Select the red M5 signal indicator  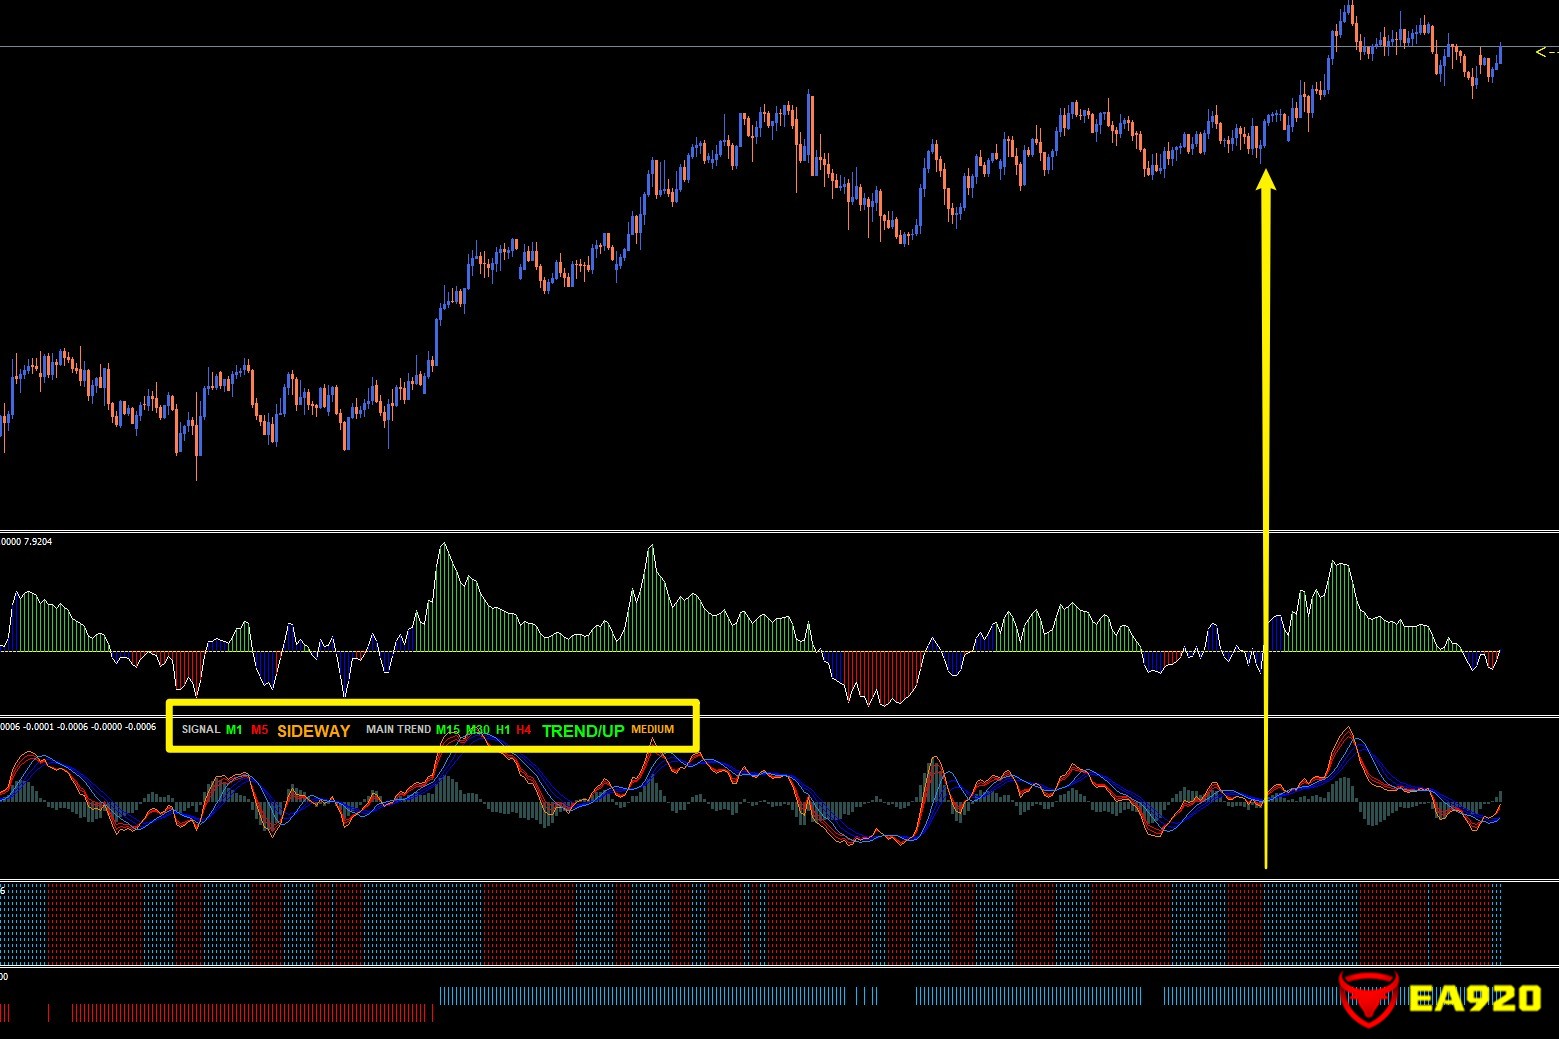(260, 730)
